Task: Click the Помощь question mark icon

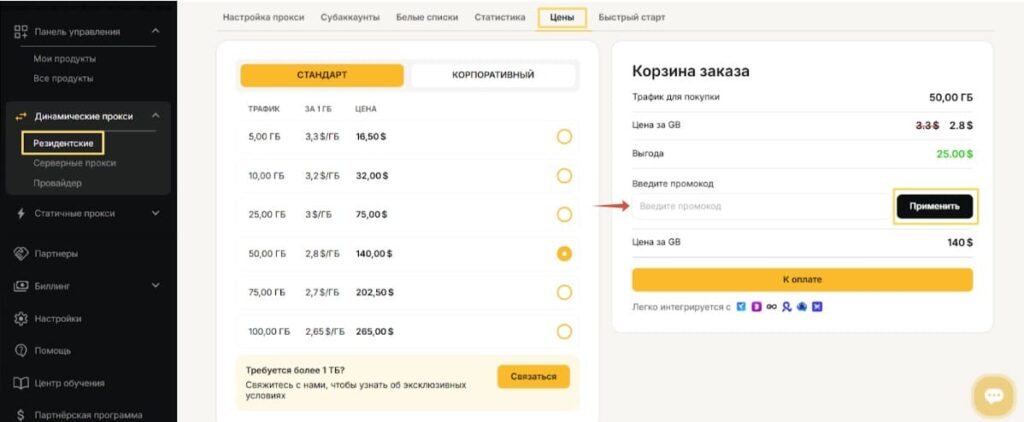Action: (20, 351)
